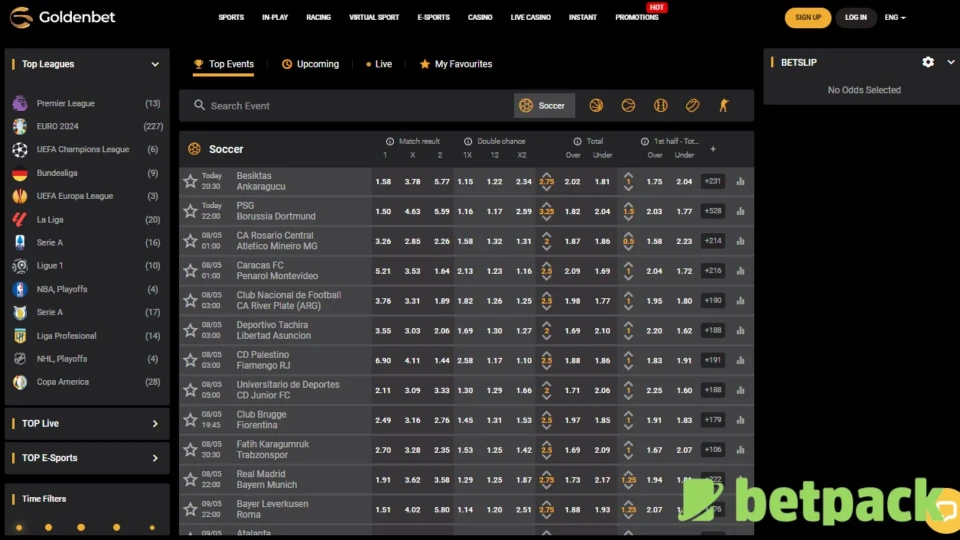Collapse the Top Leagues panel
Image resolution: width=960 pixels, height=540 pixels.
point(155,64)
